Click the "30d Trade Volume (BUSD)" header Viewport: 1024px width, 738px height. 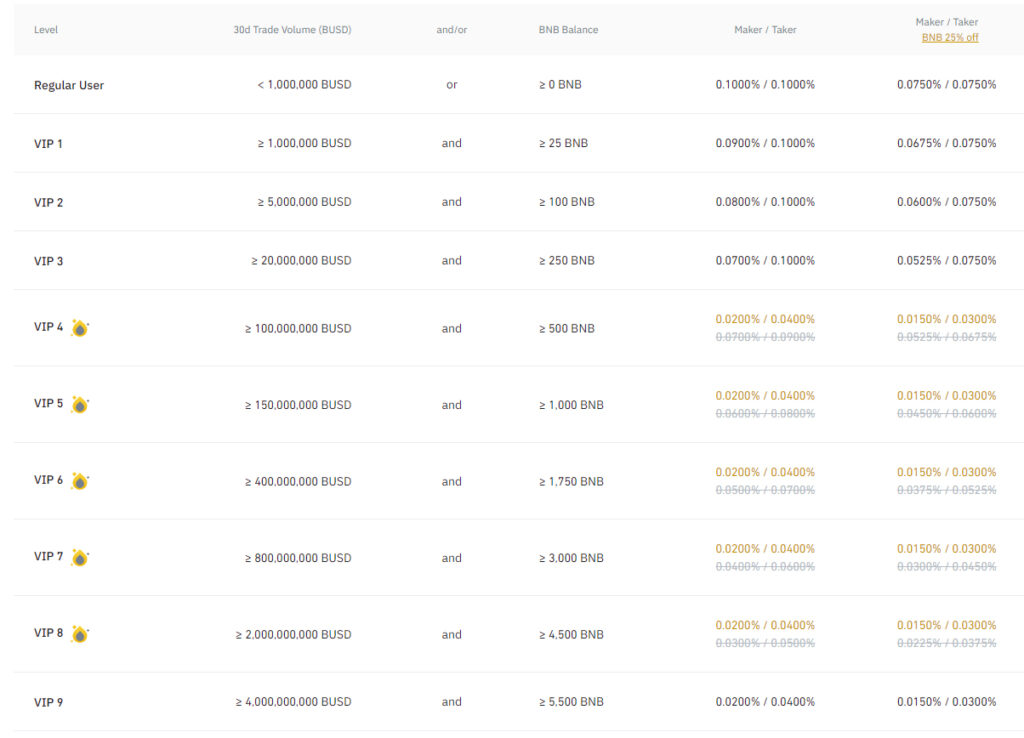click(292, 29)
